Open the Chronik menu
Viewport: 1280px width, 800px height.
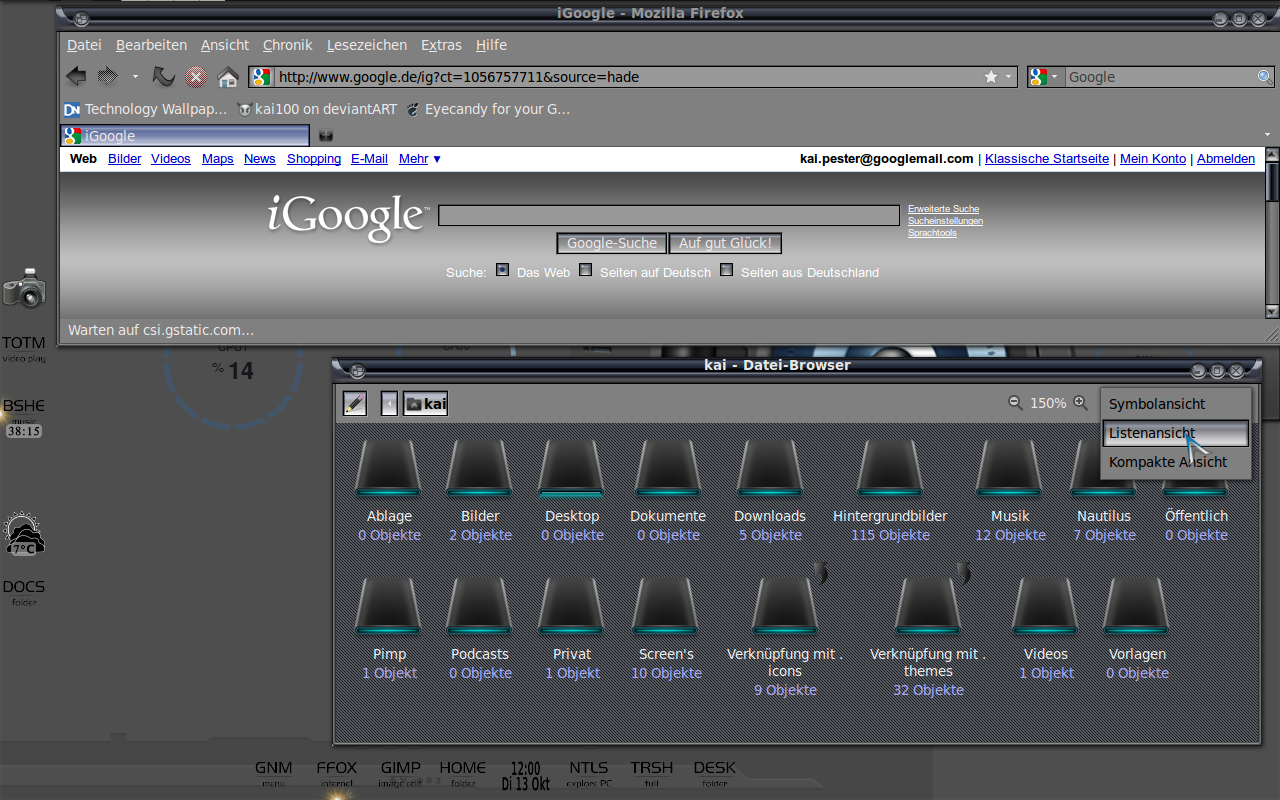[x=288, y=45]
